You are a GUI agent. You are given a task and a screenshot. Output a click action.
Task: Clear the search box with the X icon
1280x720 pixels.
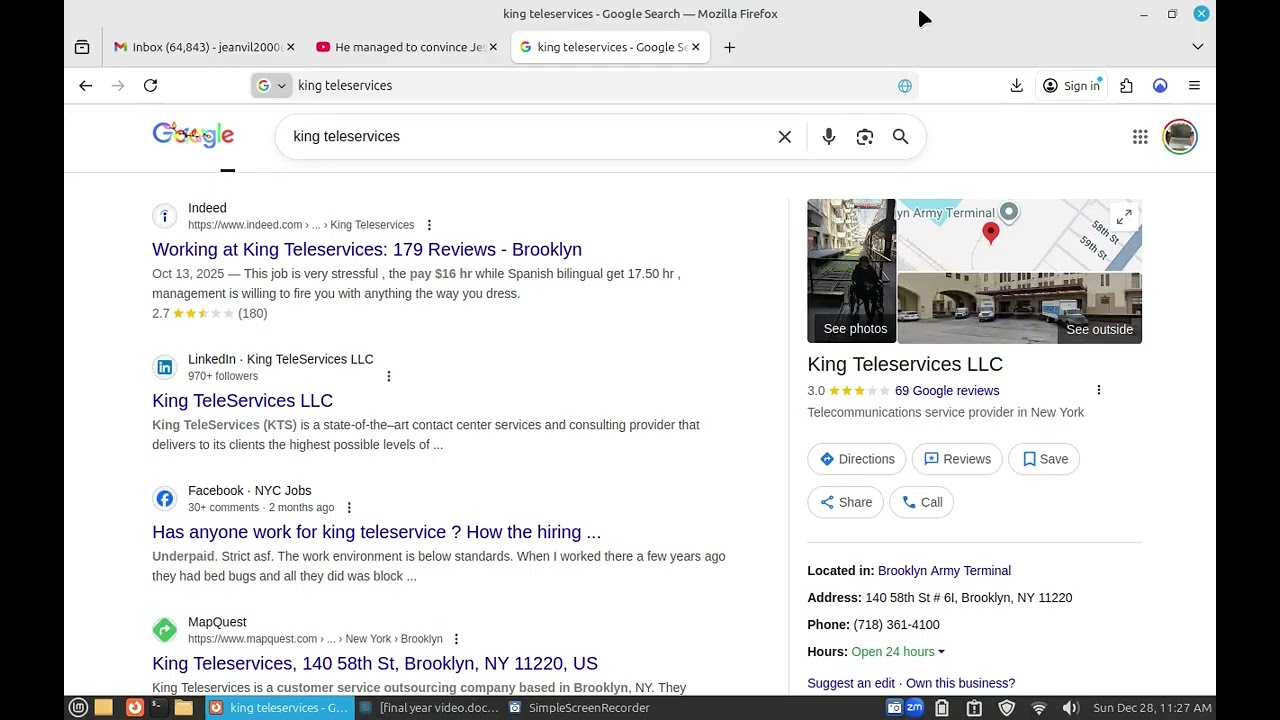tap(785, 137)
